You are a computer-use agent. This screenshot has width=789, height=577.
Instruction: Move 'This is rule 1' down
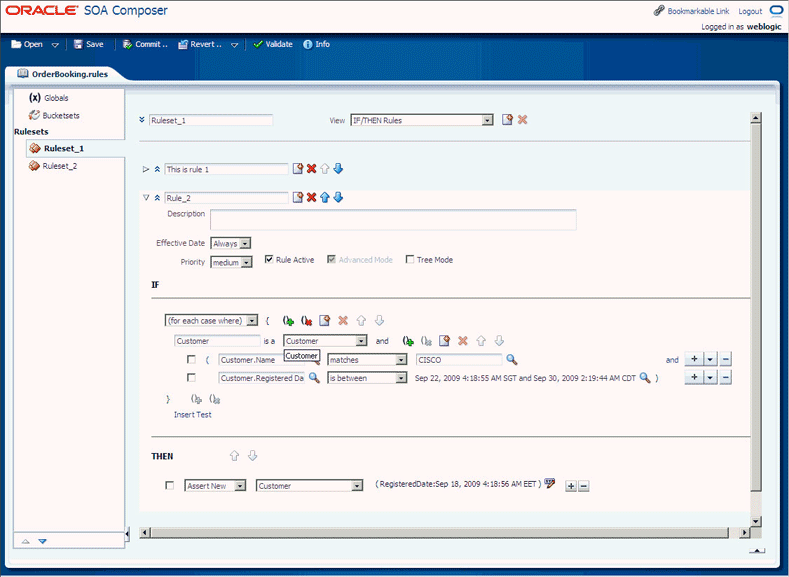[x=339, y=169]
